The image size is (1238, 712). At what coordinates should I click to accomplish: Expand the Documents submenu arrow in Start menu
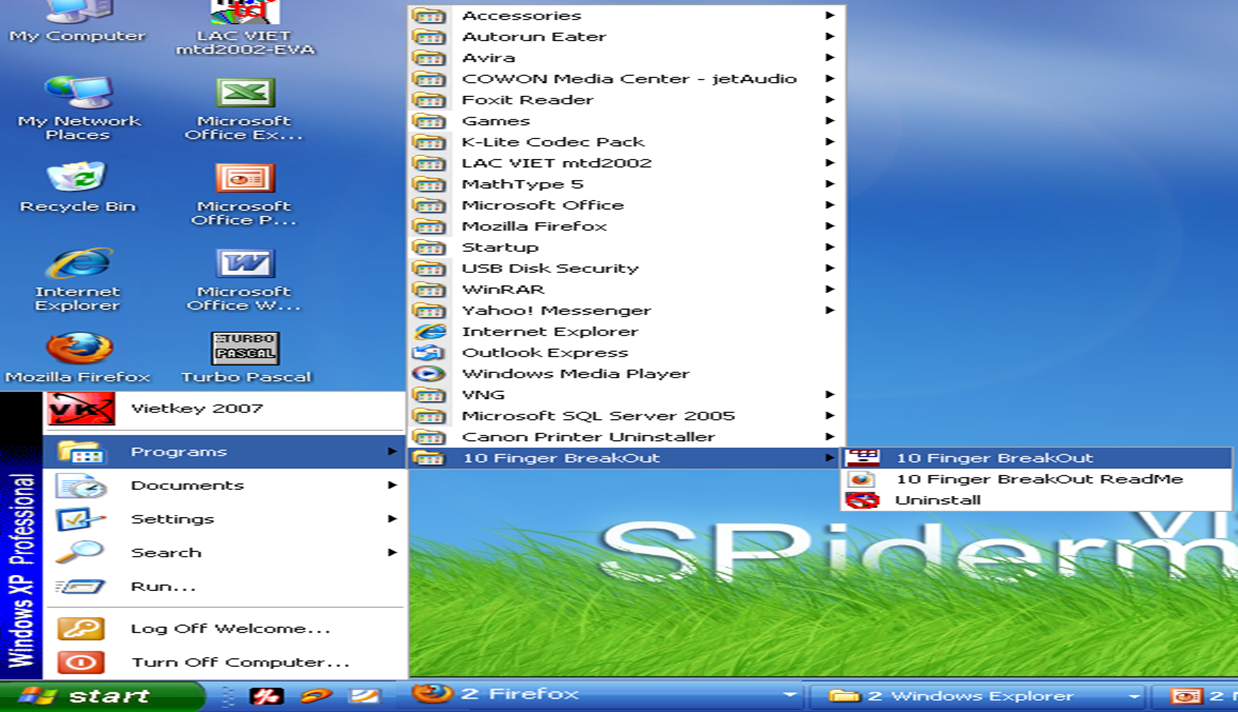[392, 485]
